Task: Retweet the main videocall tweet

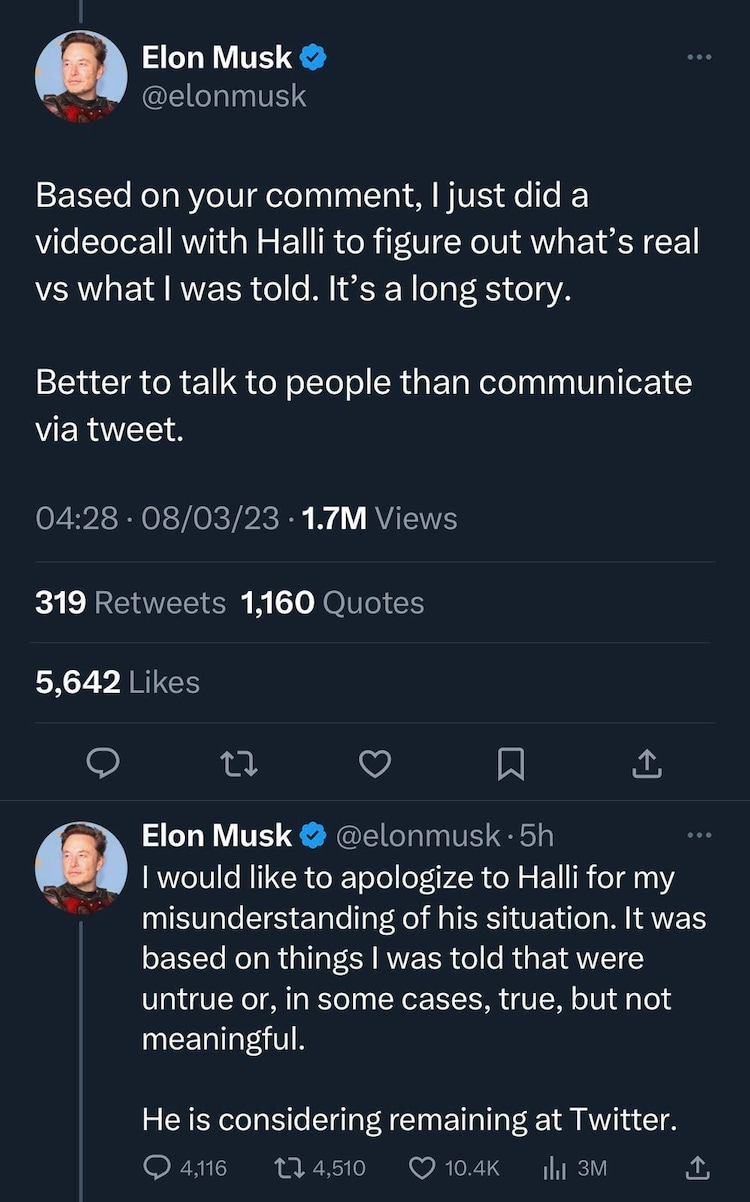Action: (239, 764)
